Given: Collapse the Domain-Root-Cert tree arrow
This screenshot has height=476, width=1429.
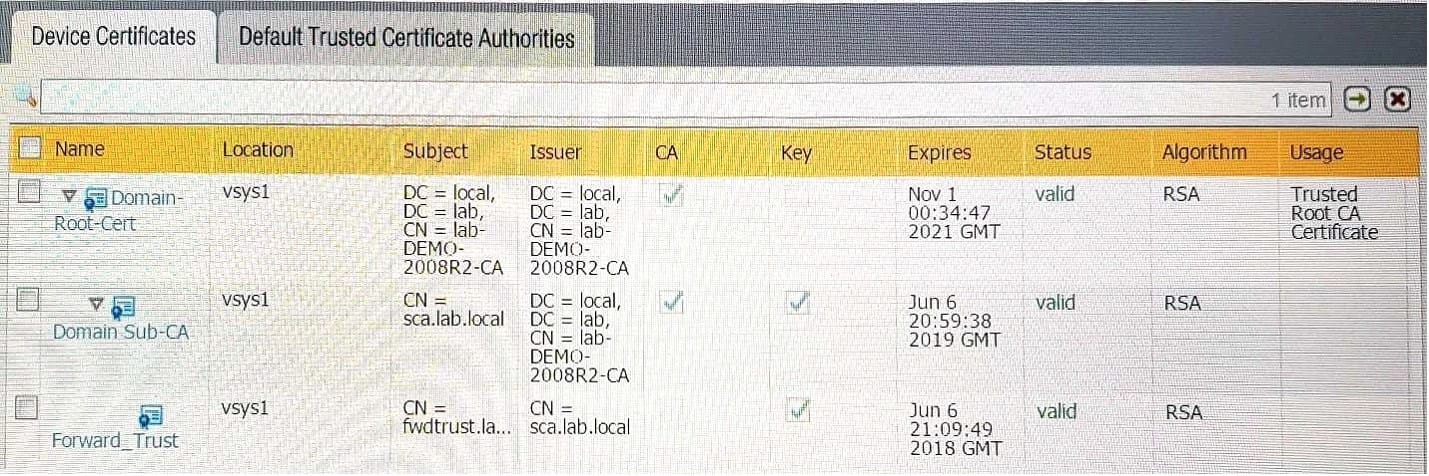Looking at the screenshot, I should [69, 195].
